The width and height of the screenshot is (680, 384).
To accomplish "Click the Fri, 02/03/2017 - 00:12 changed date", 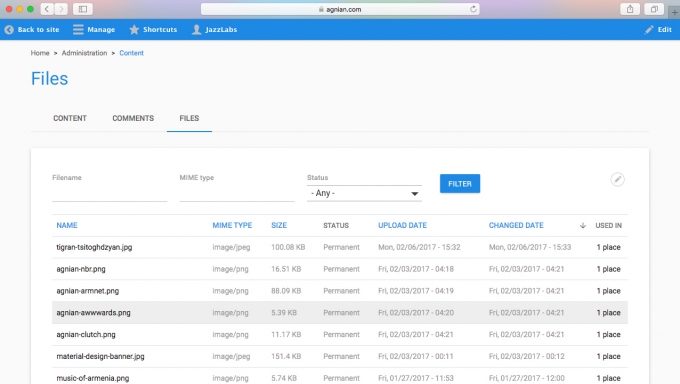I will coord(526,356).
